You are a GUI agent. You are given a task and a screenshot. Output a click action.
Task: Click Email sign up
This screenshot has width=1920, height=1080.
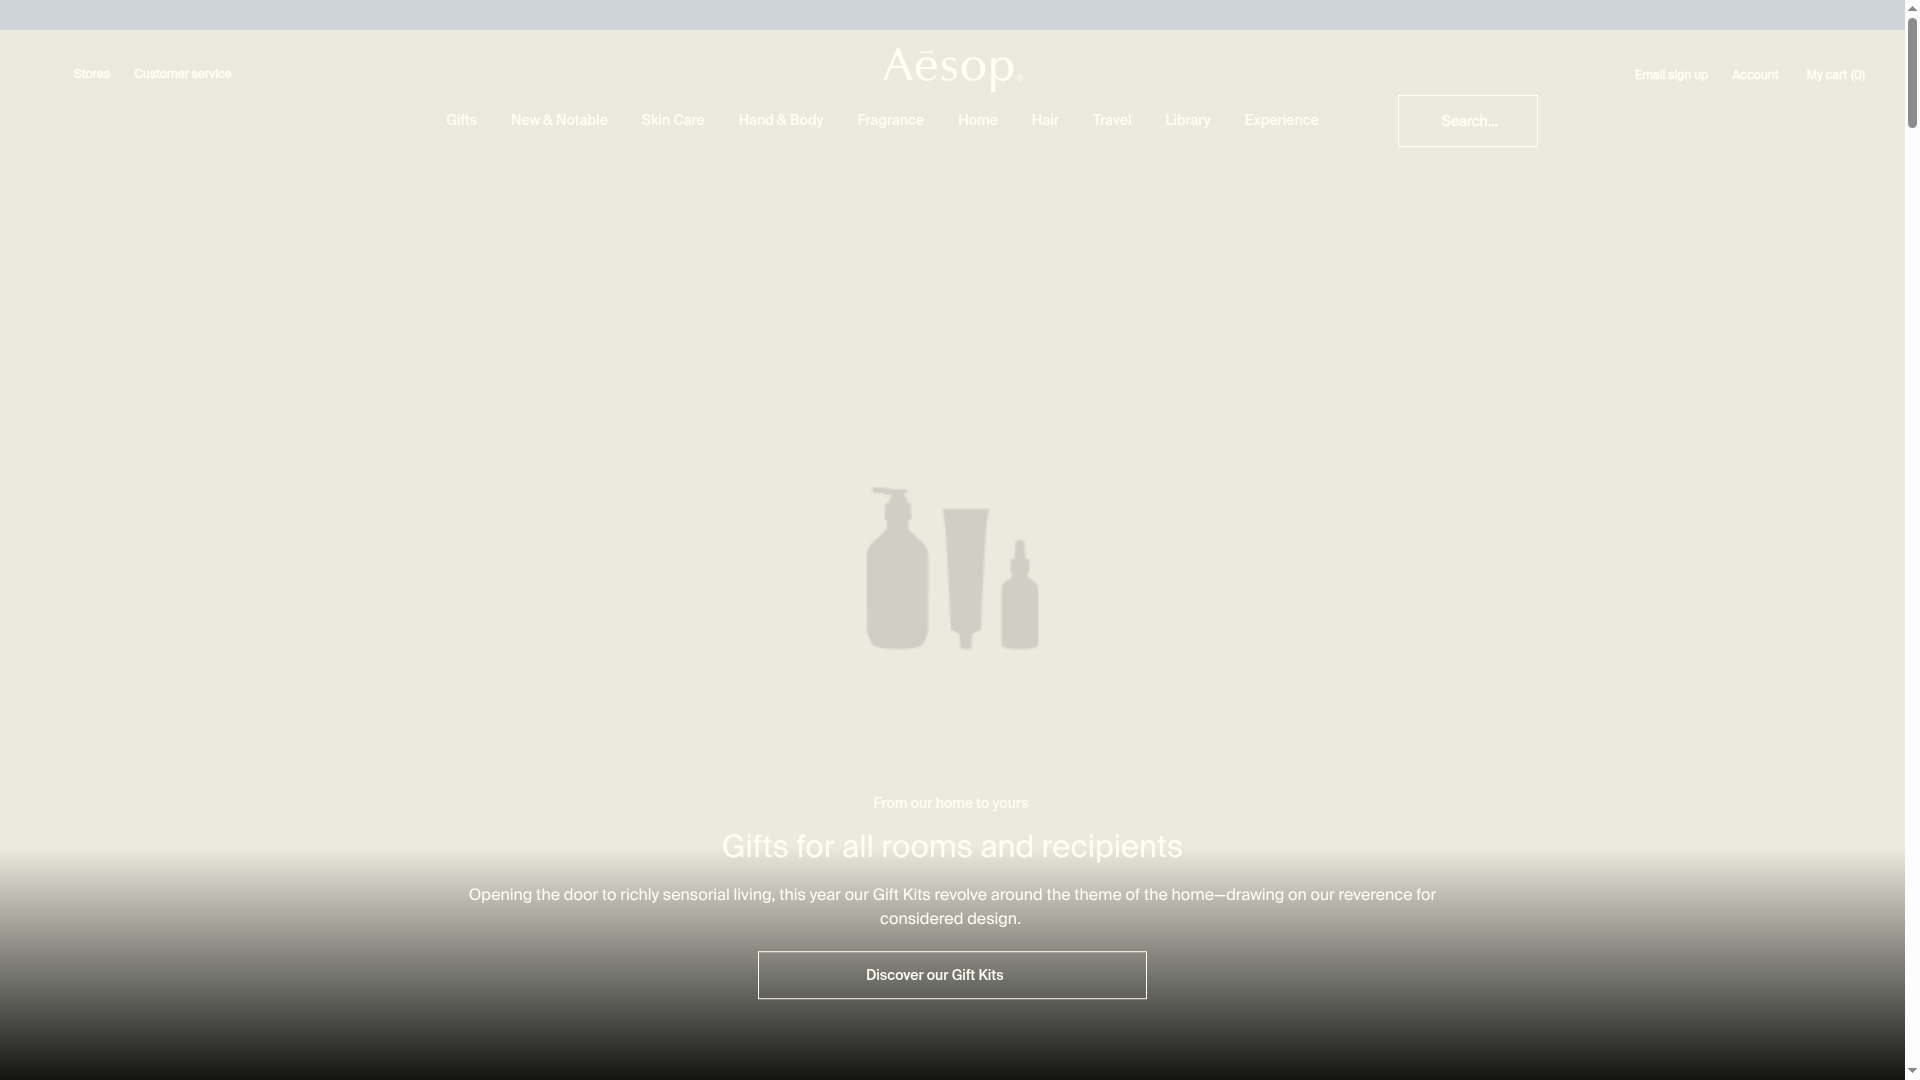coord(1670,74)
